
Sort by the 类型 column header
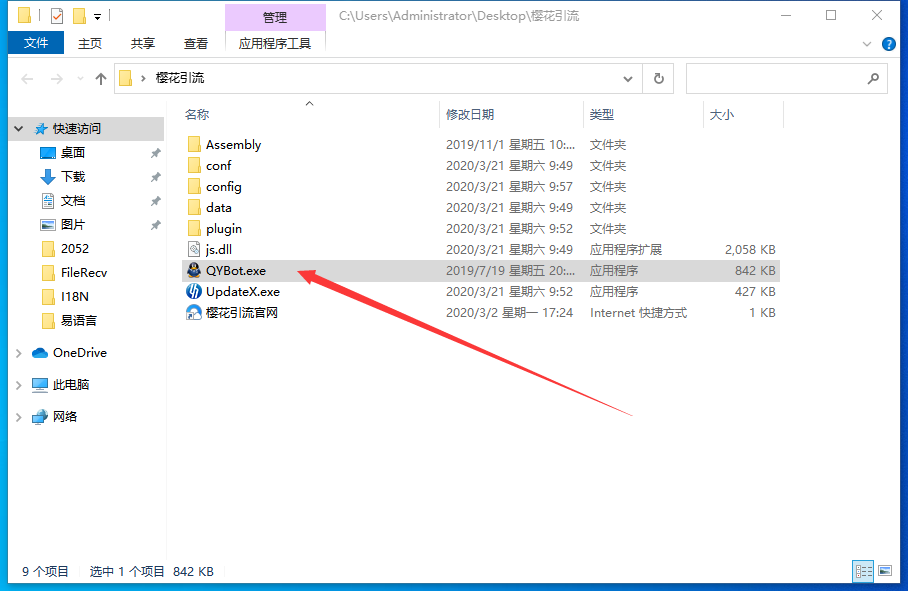[x=602, y=115]
